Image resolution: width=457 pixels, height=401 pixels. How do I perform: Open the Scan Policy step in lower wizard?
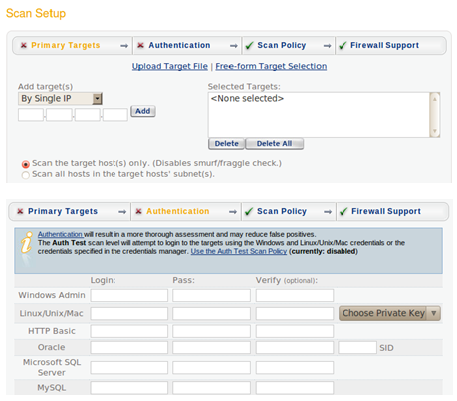[x=282, y=211]
